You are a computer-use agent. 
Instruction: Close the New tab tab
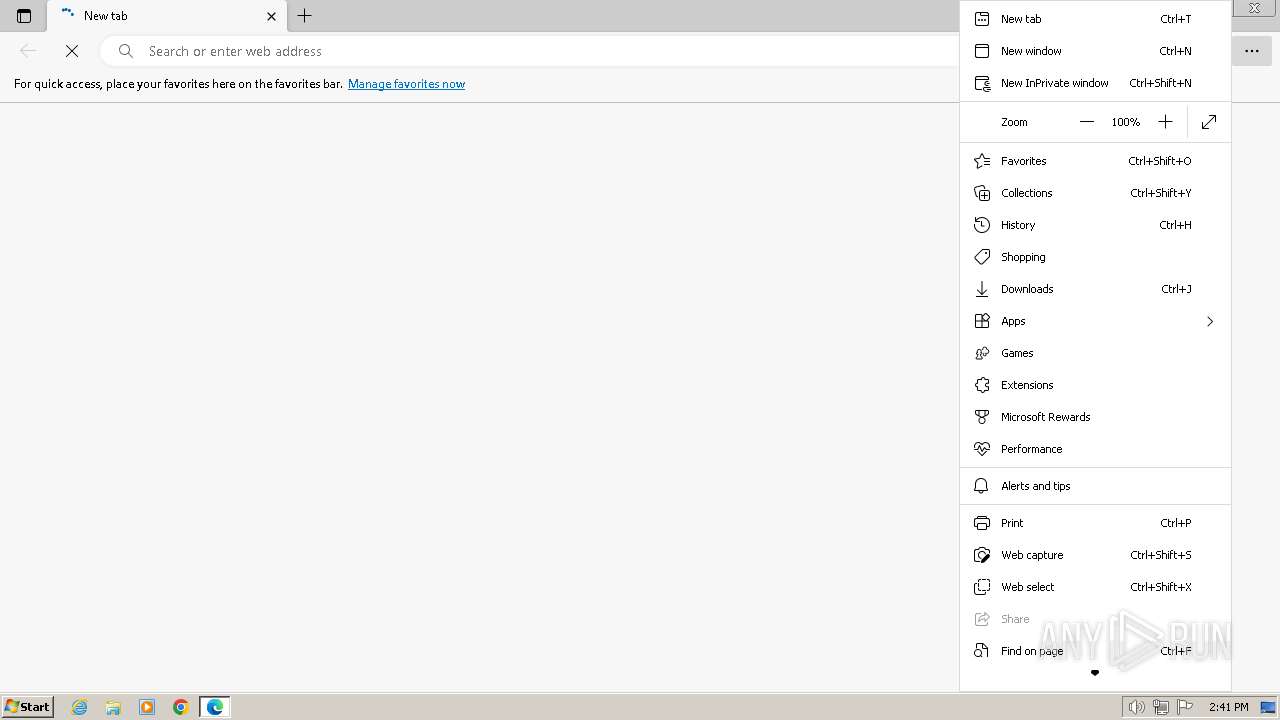coord(271,16)
